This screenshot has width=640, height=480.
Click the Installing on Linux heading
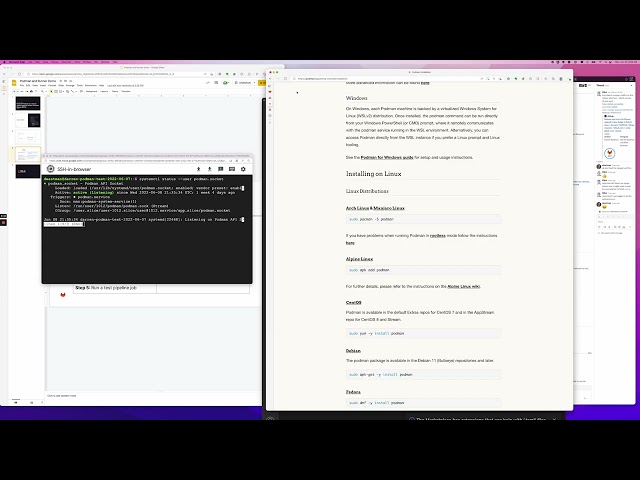click(x=373, y=173)
